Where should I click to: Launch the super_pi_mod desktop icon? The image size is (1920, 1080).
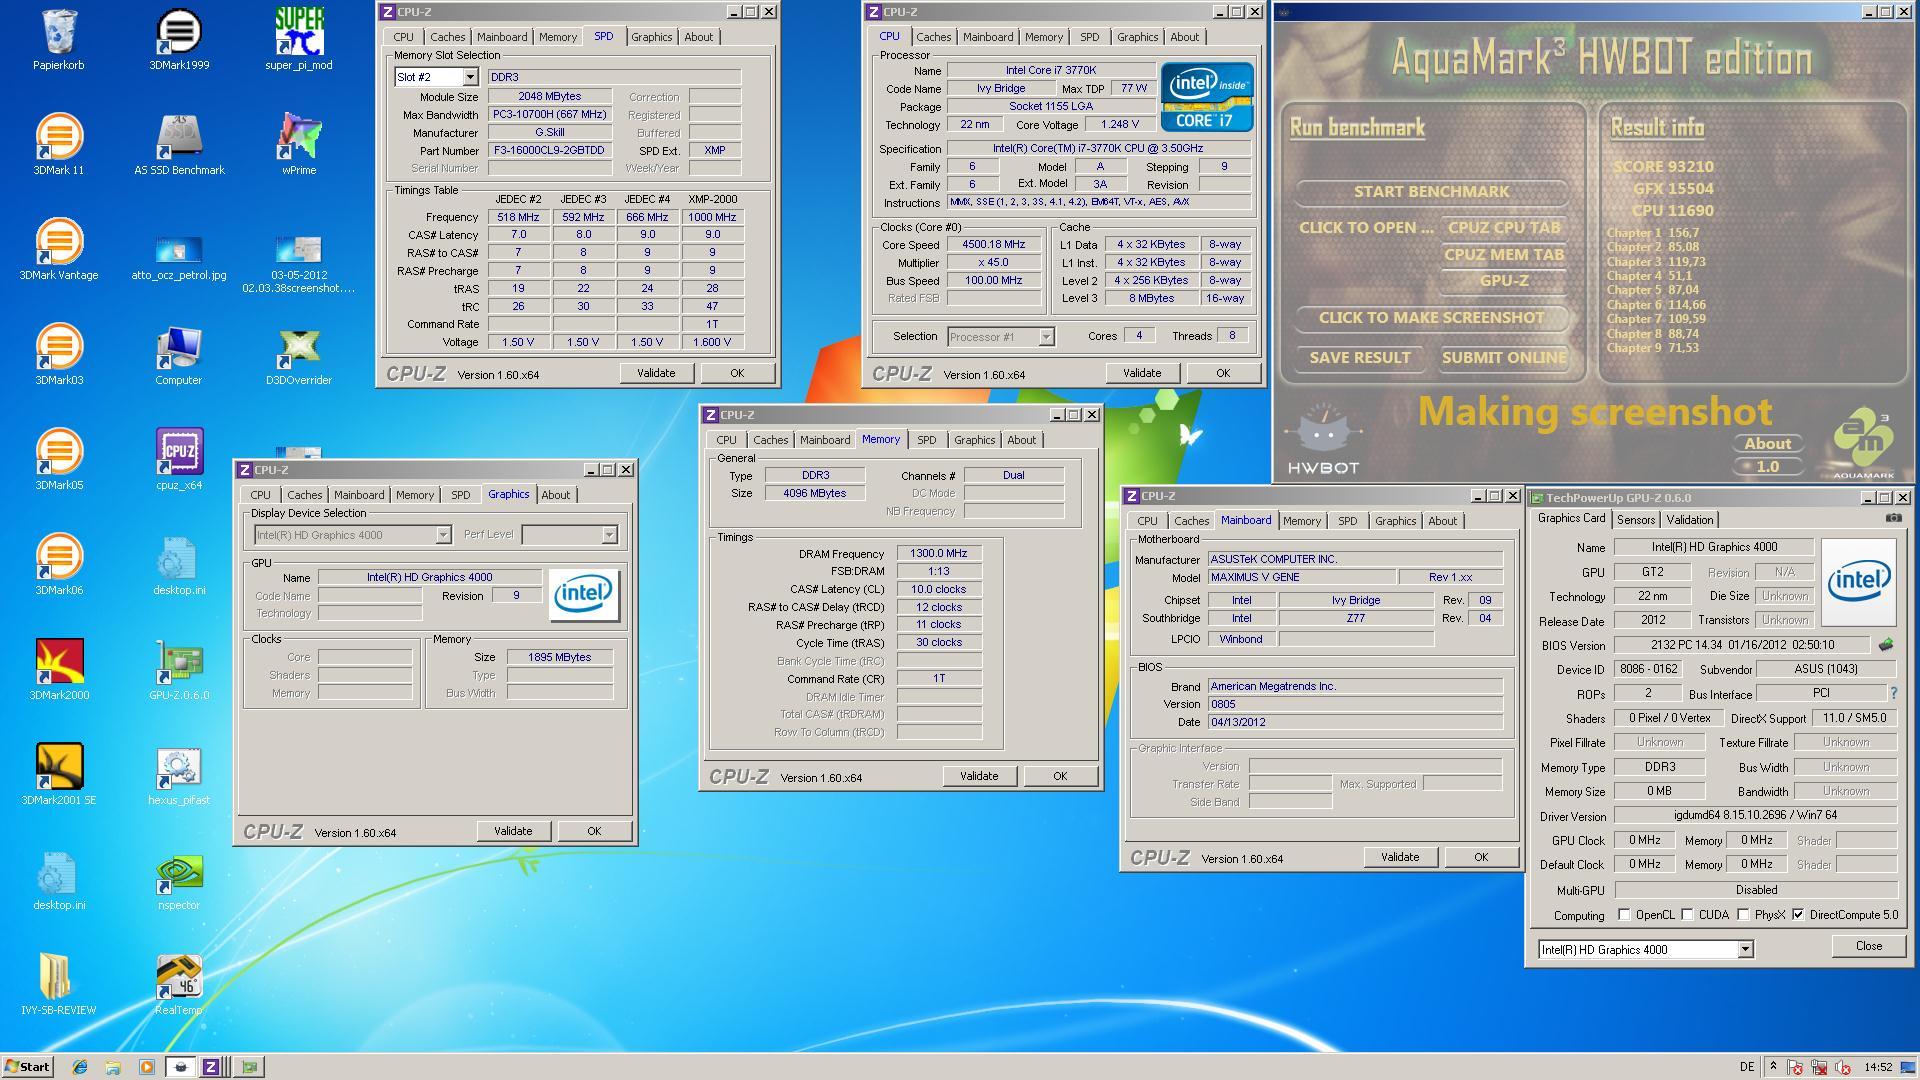coord(299,38)
